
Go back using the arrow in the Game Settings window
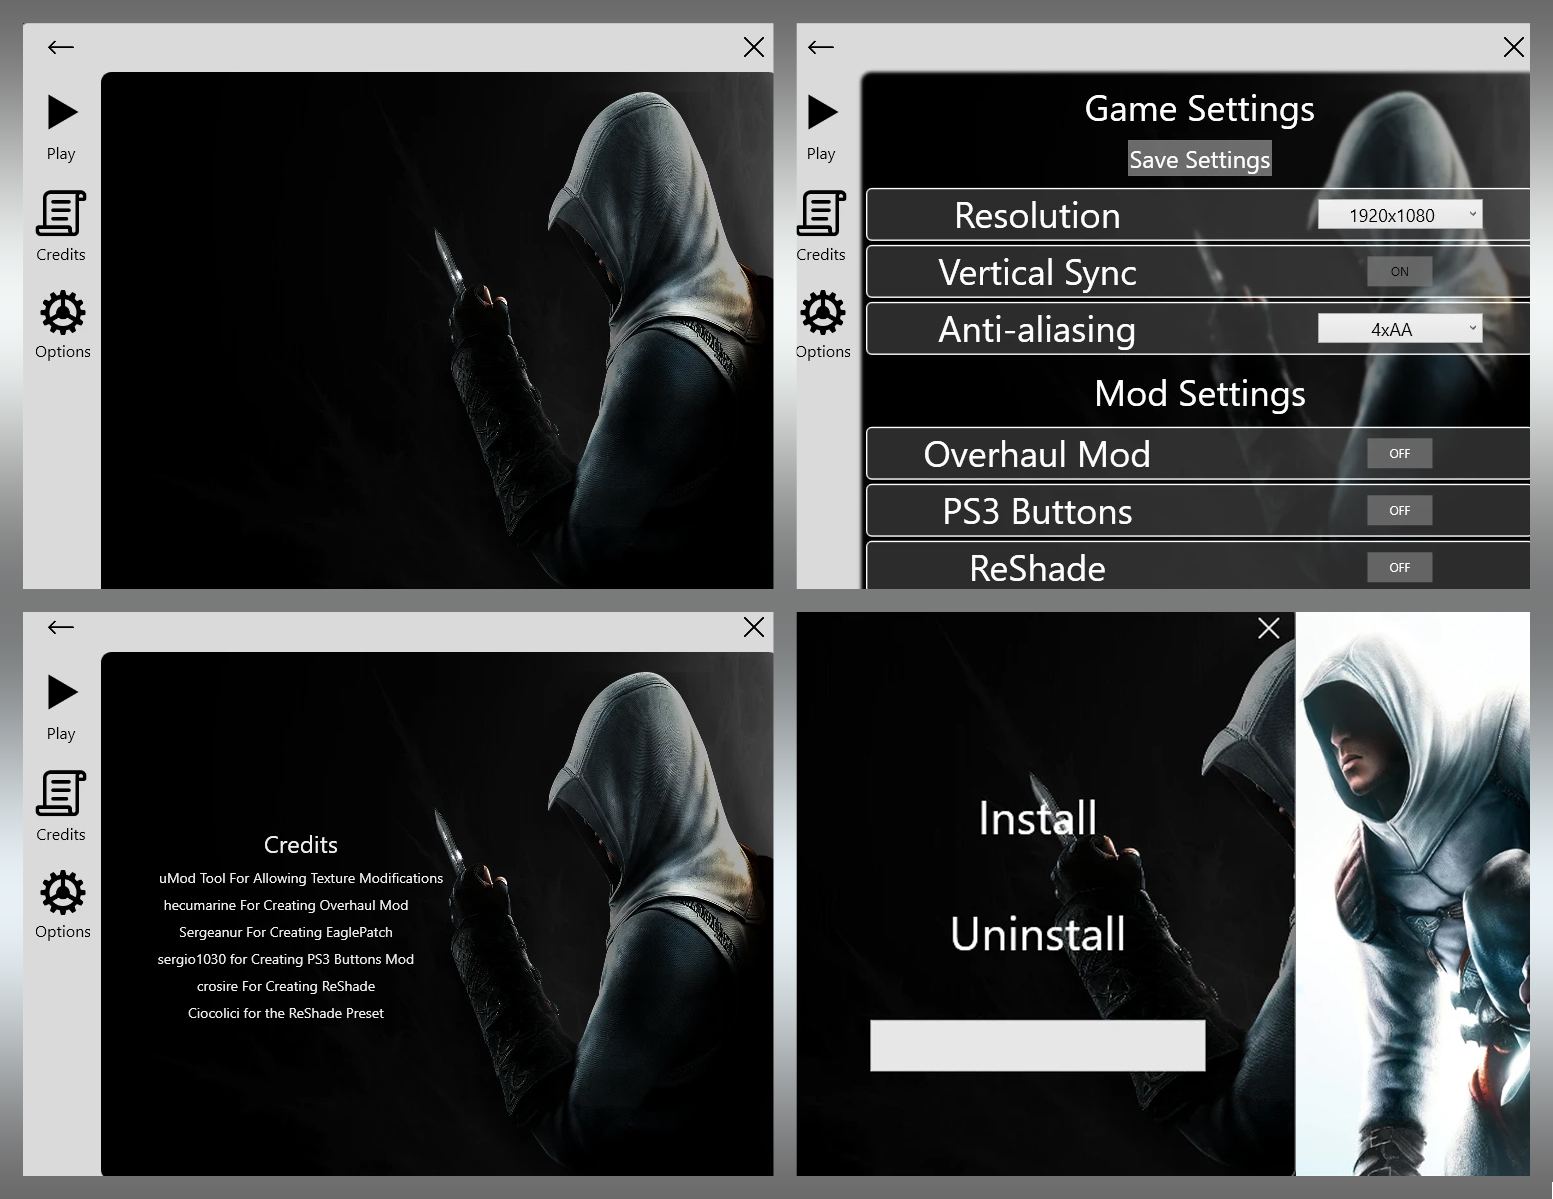pyautogui.click(x=821, y=47)
